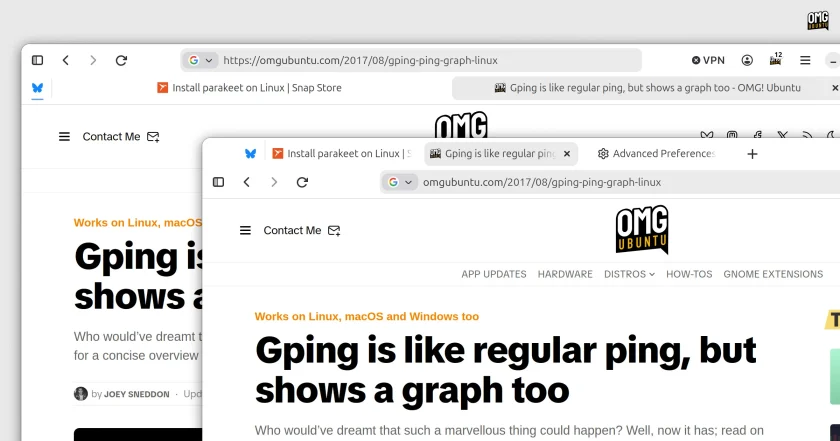Switch to Advanced Preferences tab
The image size is (840, 441).
click(x=656, y=154)
